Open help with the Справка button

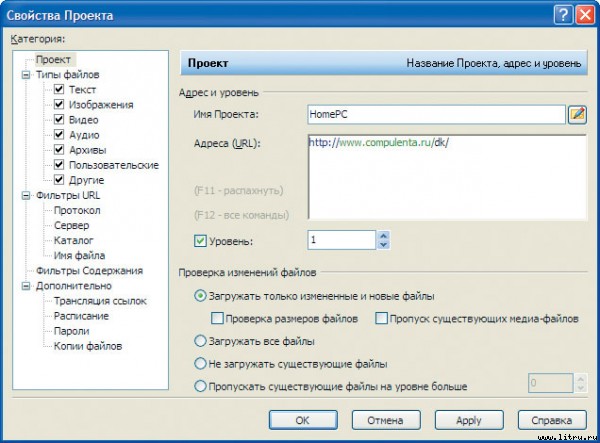coord(552,420)
